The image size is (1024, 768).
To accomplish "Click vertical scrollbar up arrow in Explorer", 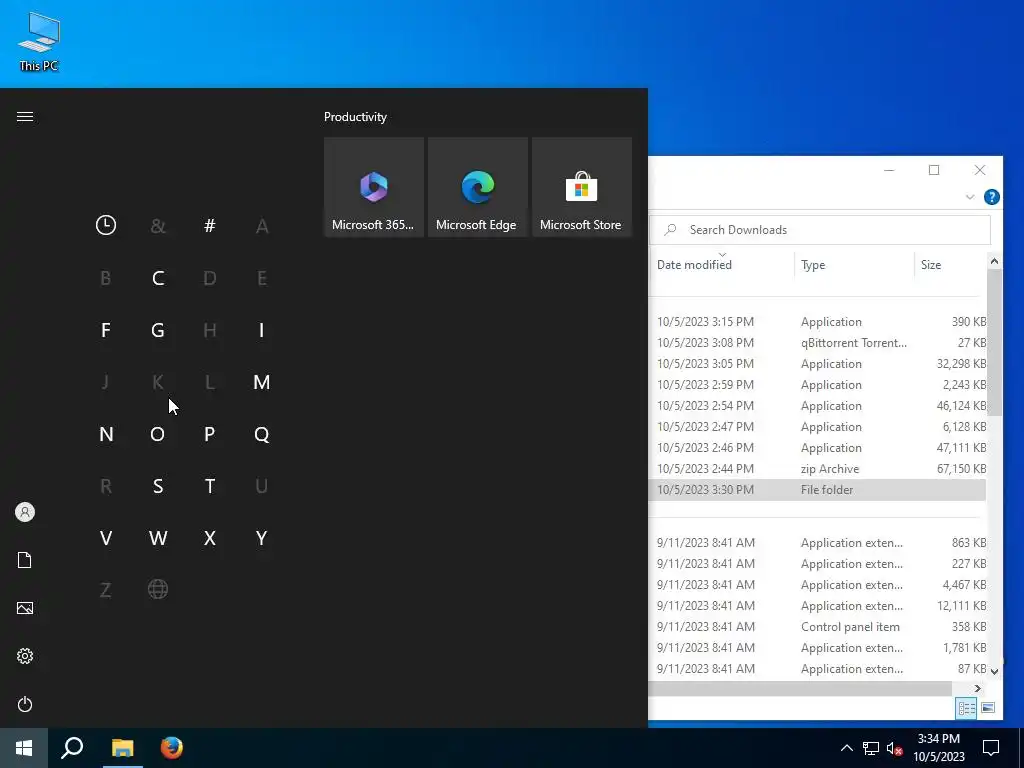I will coord(994,261).
